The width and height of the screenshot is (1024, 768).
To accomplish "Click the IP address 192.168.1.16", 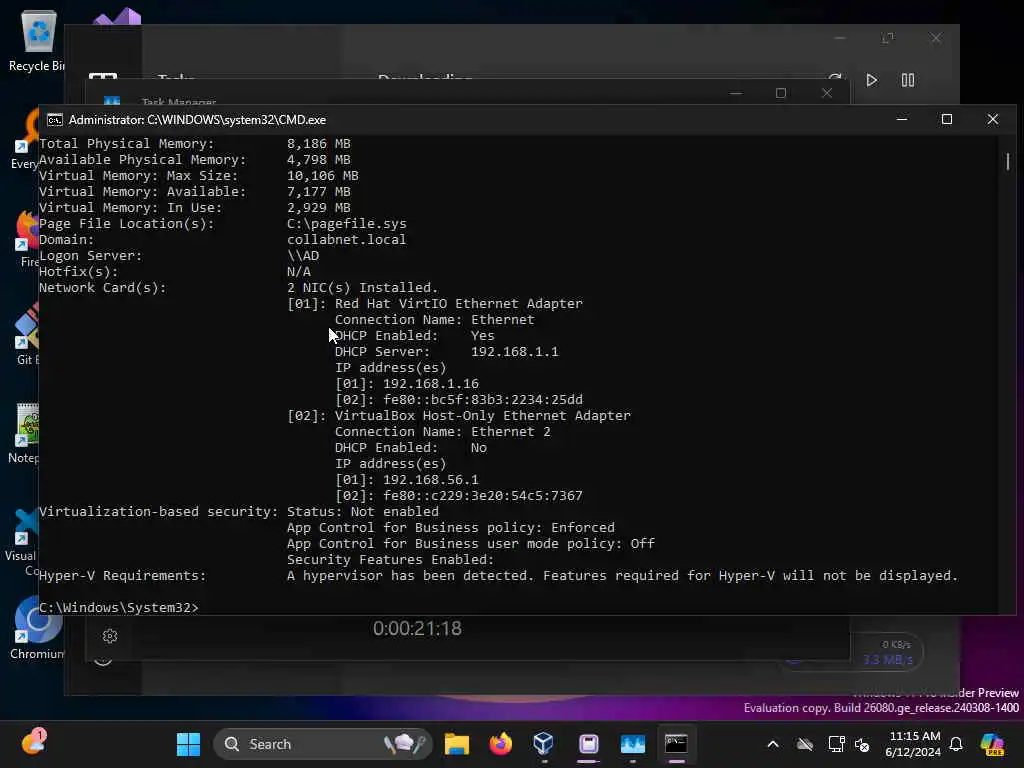I will pyautogui.click(x=430, y=383).
